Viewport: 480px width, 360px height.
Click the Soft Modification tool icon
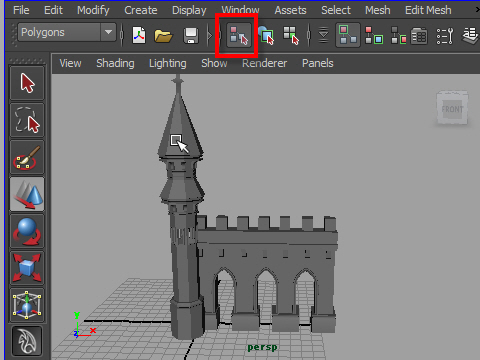point(27,341)
